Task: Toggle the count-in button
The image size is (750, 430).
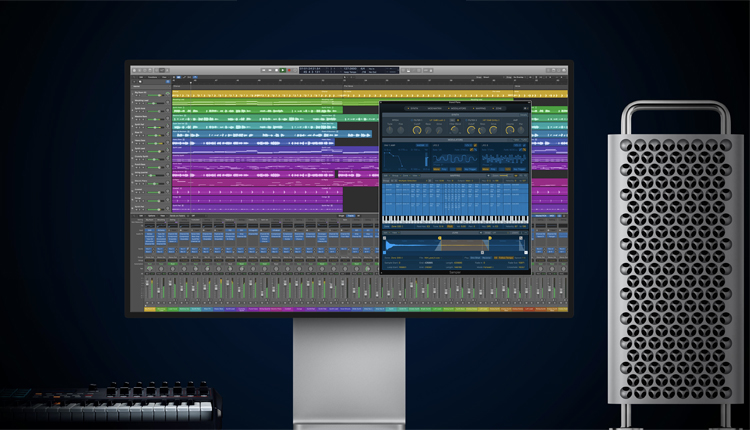Action: coord(426,70)
